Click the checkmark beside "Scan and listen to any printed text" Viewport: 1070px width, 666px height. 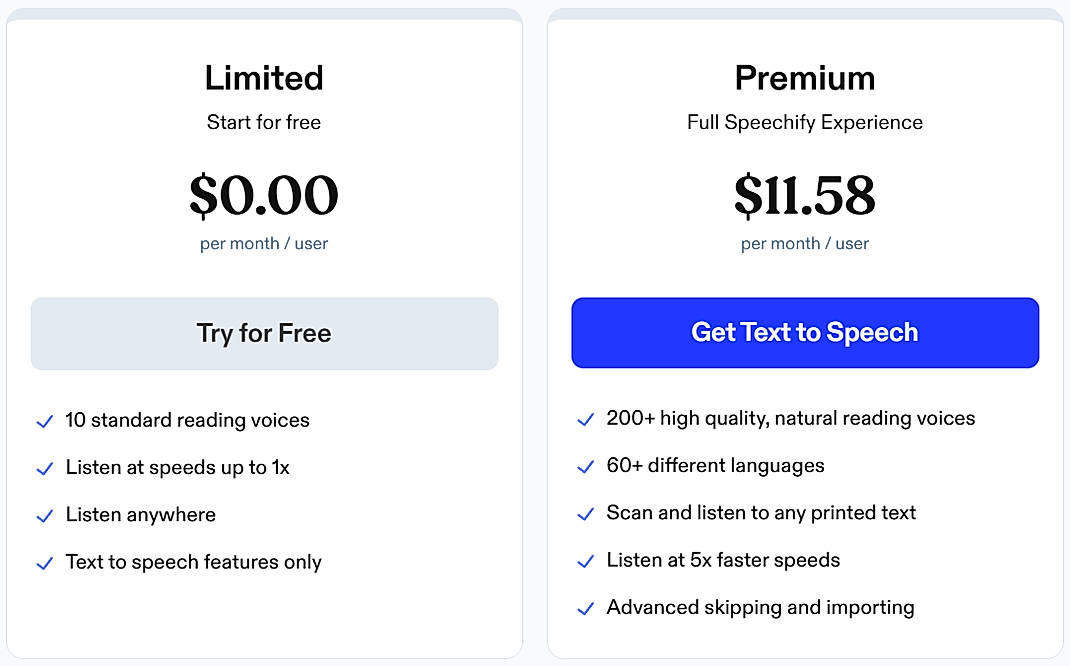click(x=585, y=513)
